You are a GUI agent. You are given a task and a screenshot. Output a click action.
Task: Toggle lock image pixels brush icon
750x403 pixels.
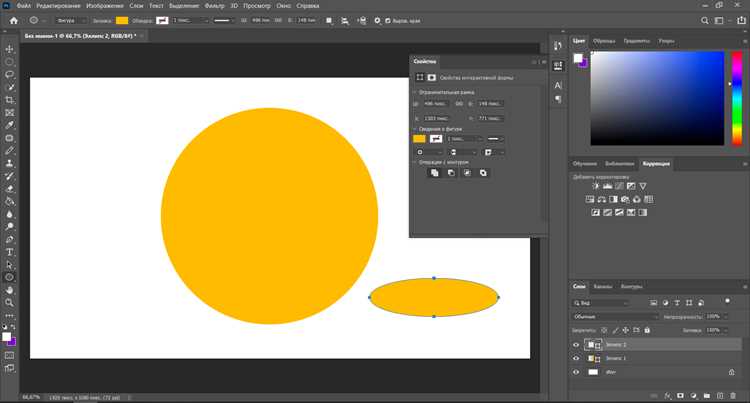(615, 330)
